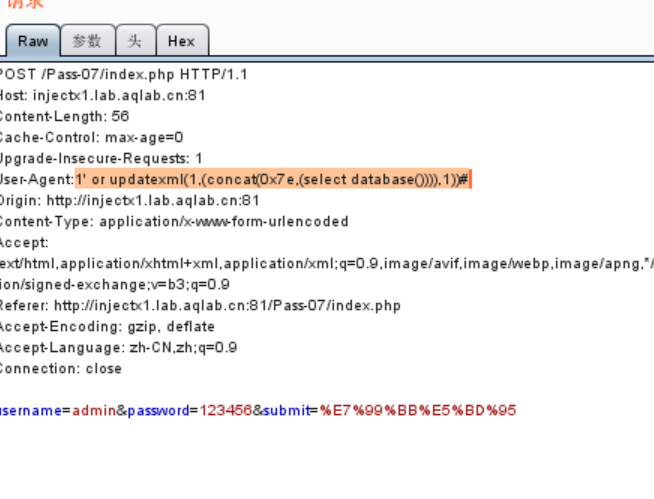Click the POST /Pass-07/index.php request line

[x=123, y=75]
